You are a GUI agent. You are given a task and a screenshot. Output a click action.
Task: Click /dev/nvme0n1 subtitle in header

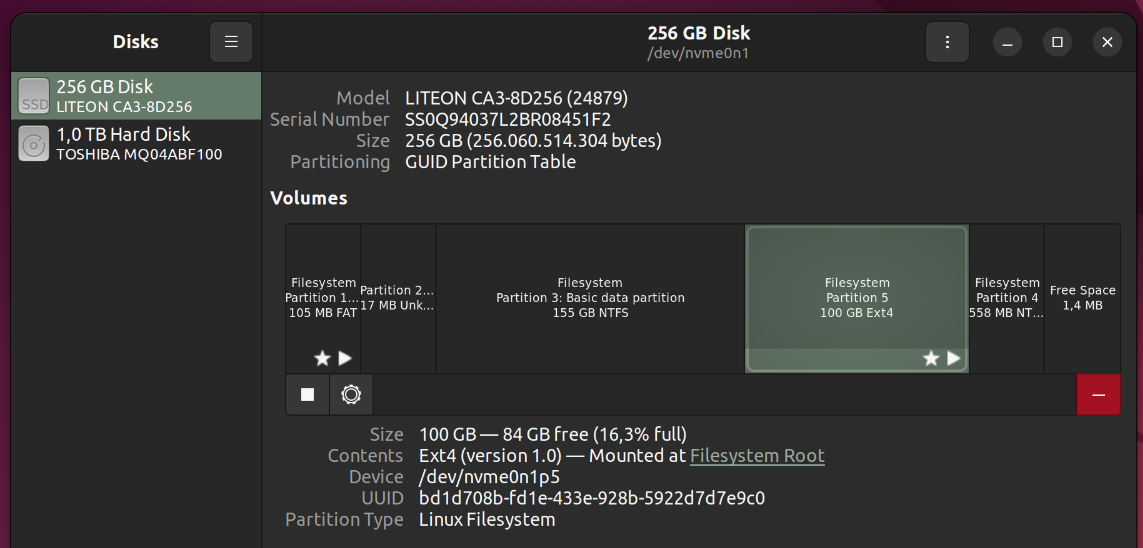pyautogui.click(x=698, y=53)
